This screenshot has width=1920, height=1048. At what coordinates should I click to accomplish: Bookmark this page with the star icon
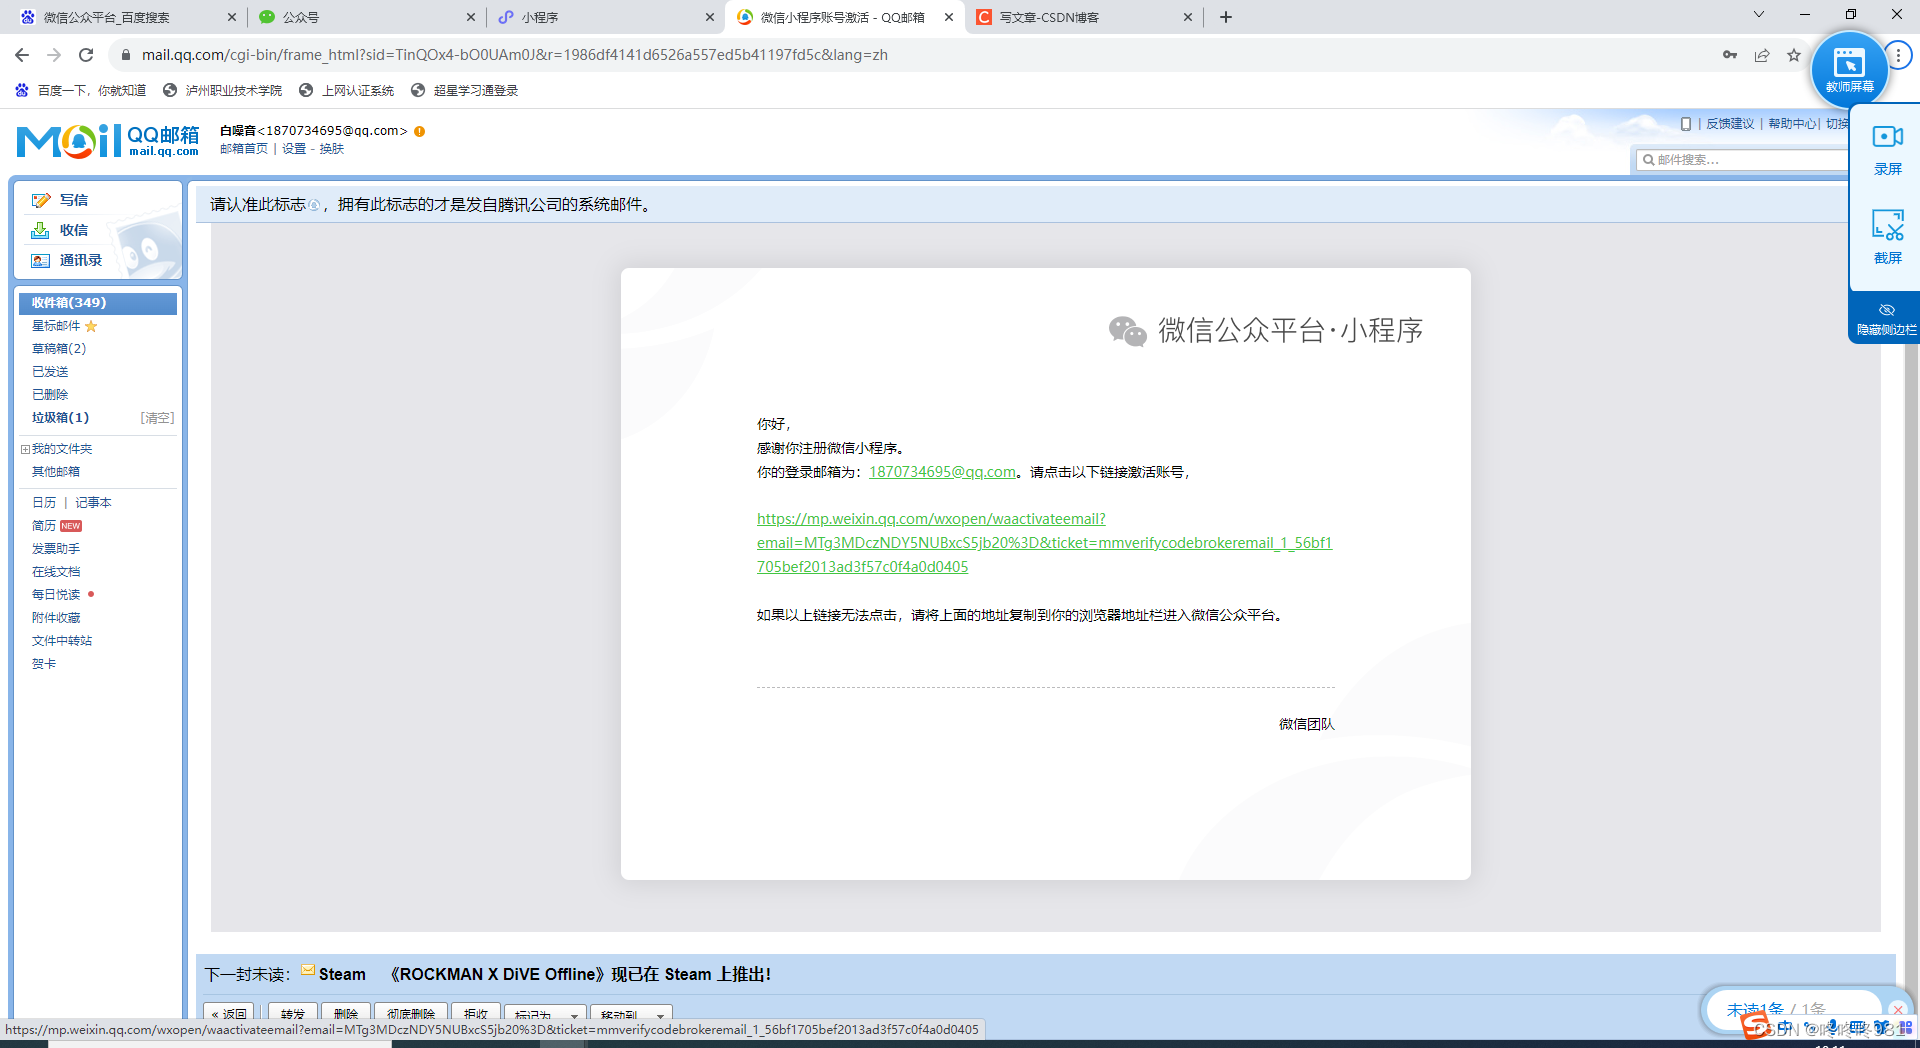pyautogui.click(x=1794, y=55)
